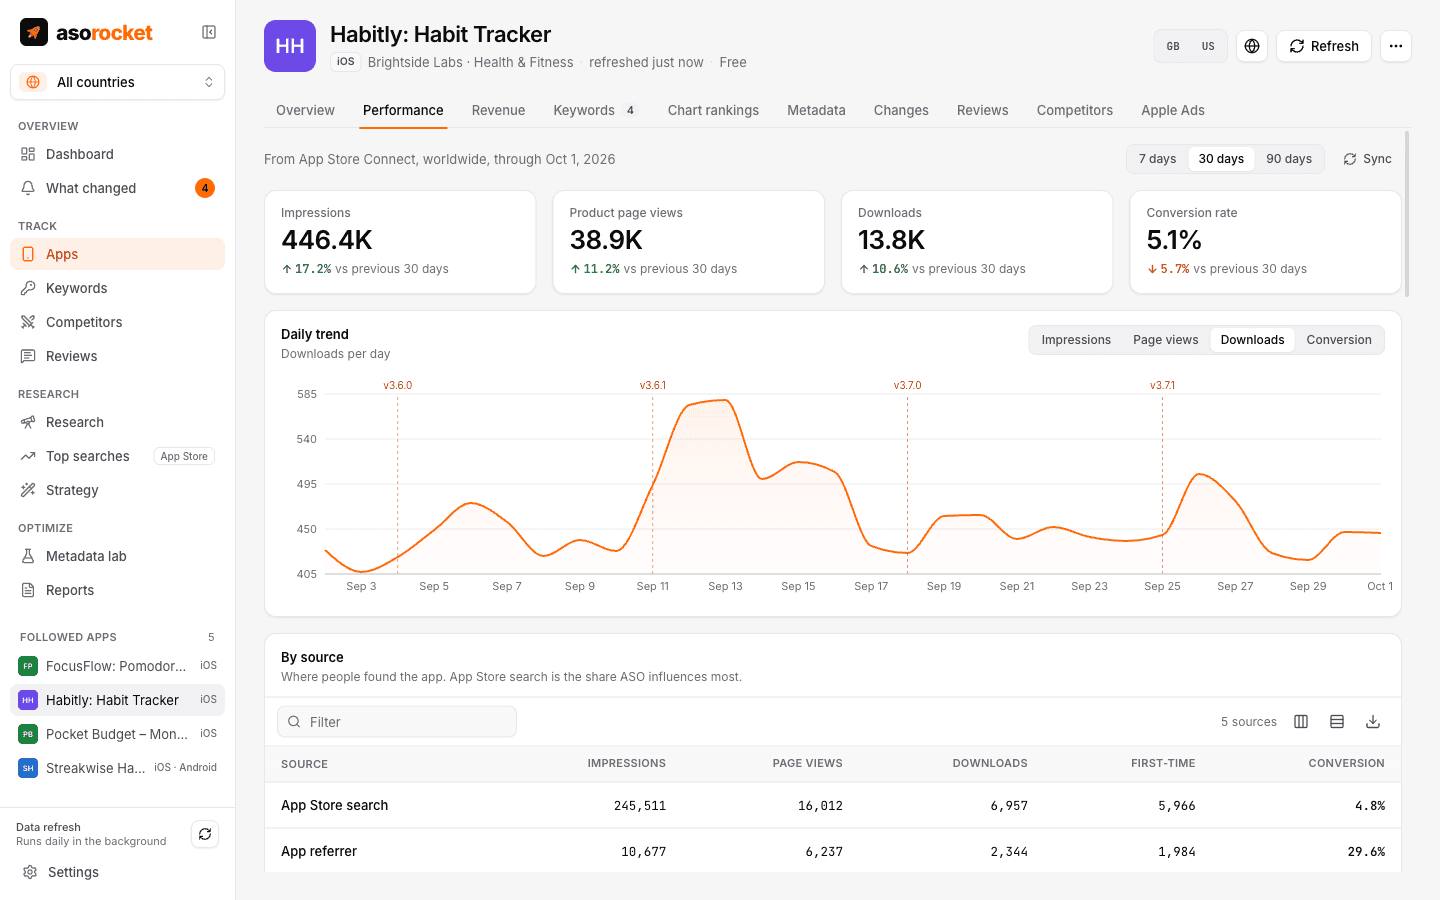
Task: Show Conversion daily trend
Action: click(x=1339, y=340)
